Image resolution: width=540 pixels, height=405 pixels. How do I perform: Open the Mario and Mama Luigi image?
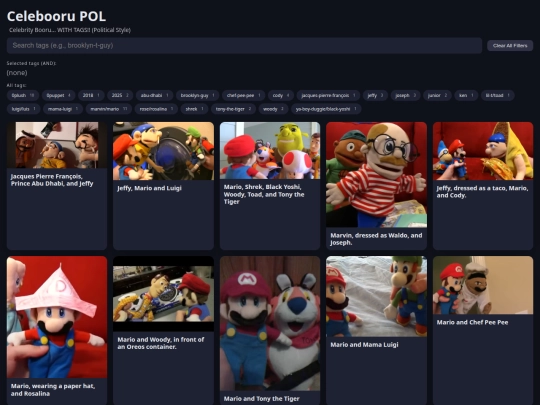pyautogui.click(x=376, y=296)
